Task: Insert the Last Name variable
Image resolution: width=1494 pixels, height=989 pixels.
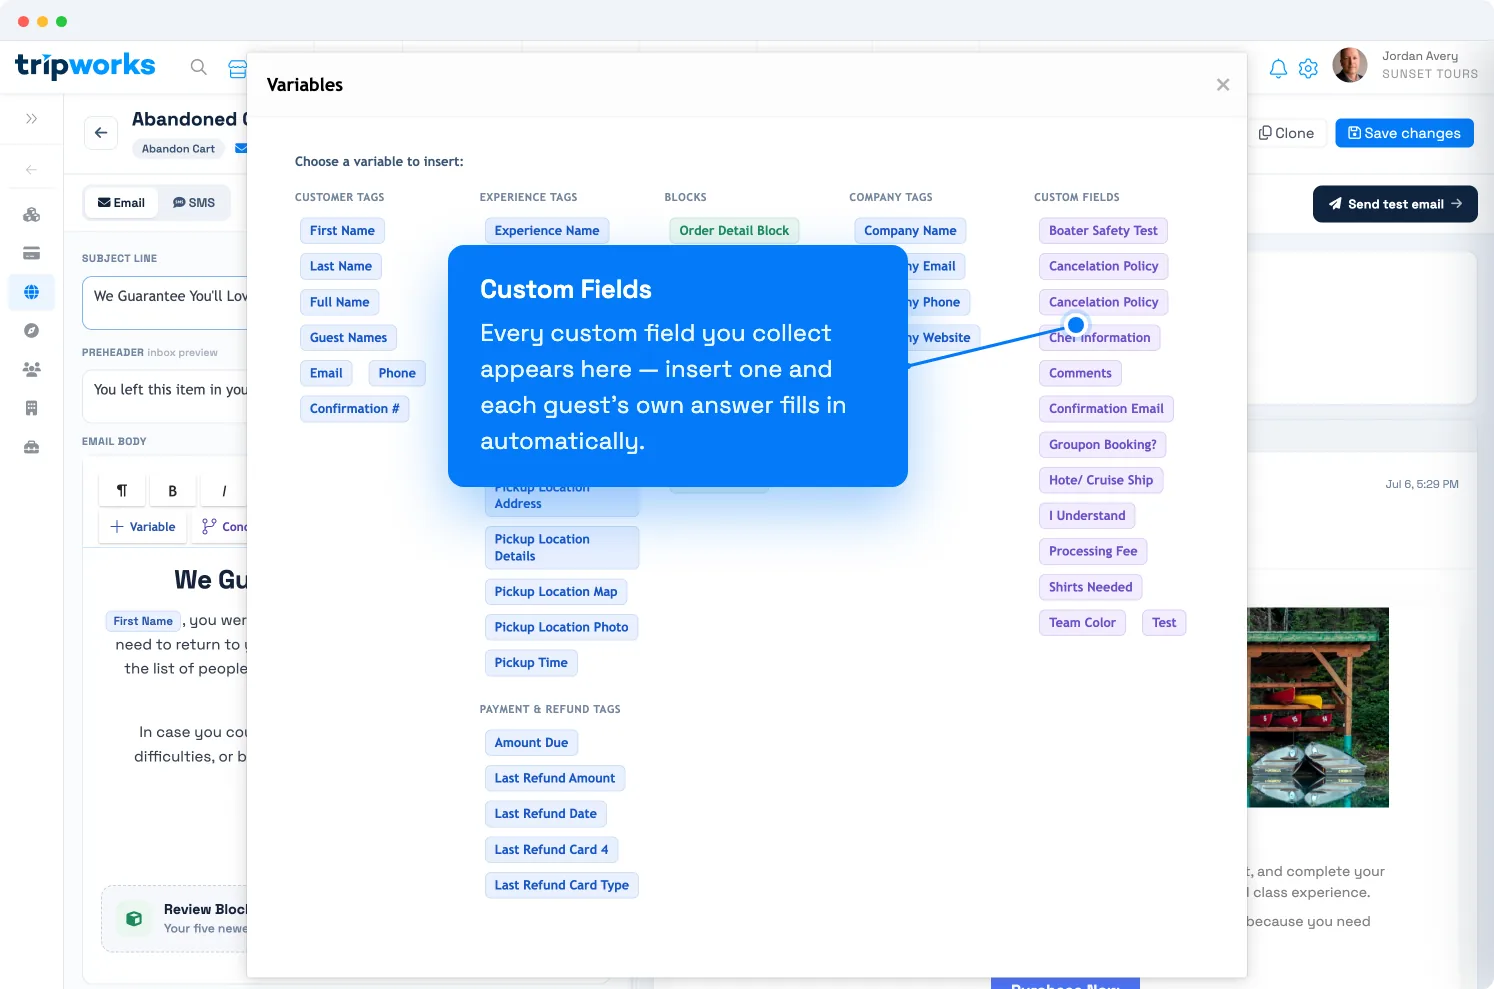Action: point(341,267)
